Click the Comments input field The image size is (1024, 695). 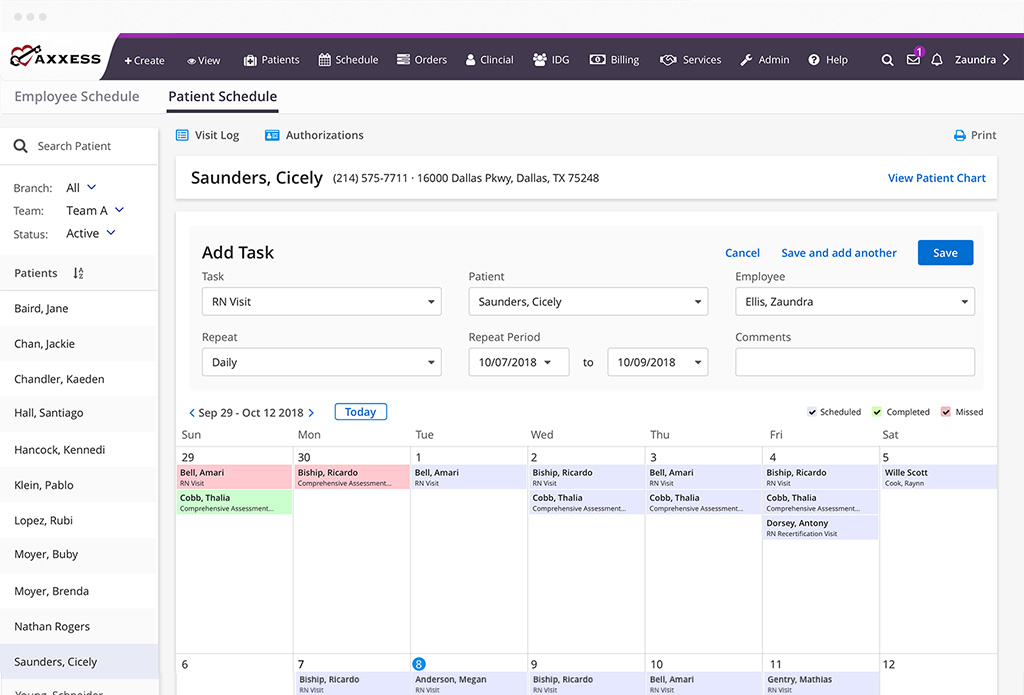pos(854,362)
